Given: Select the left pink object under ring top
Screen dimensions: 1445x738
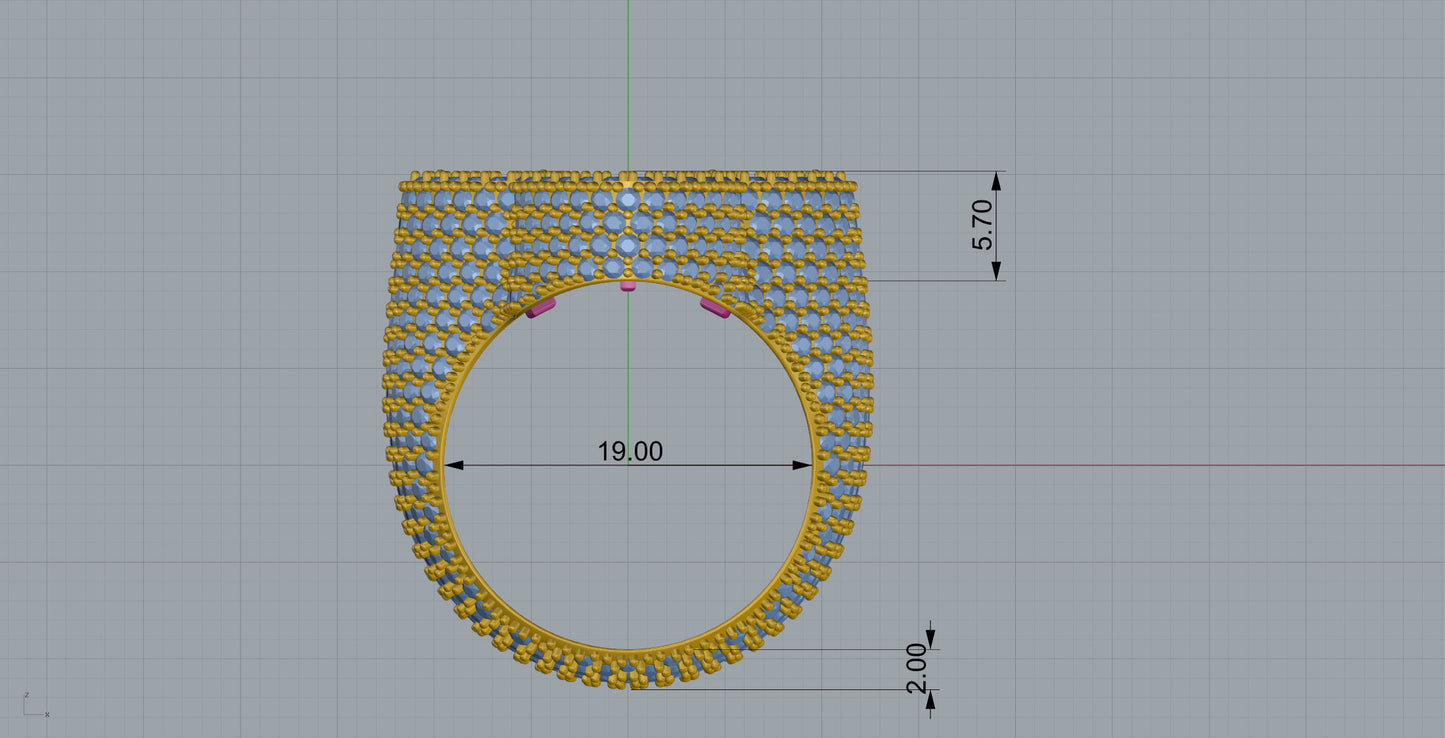Looking at the screenshot, I should click(541, 308).
